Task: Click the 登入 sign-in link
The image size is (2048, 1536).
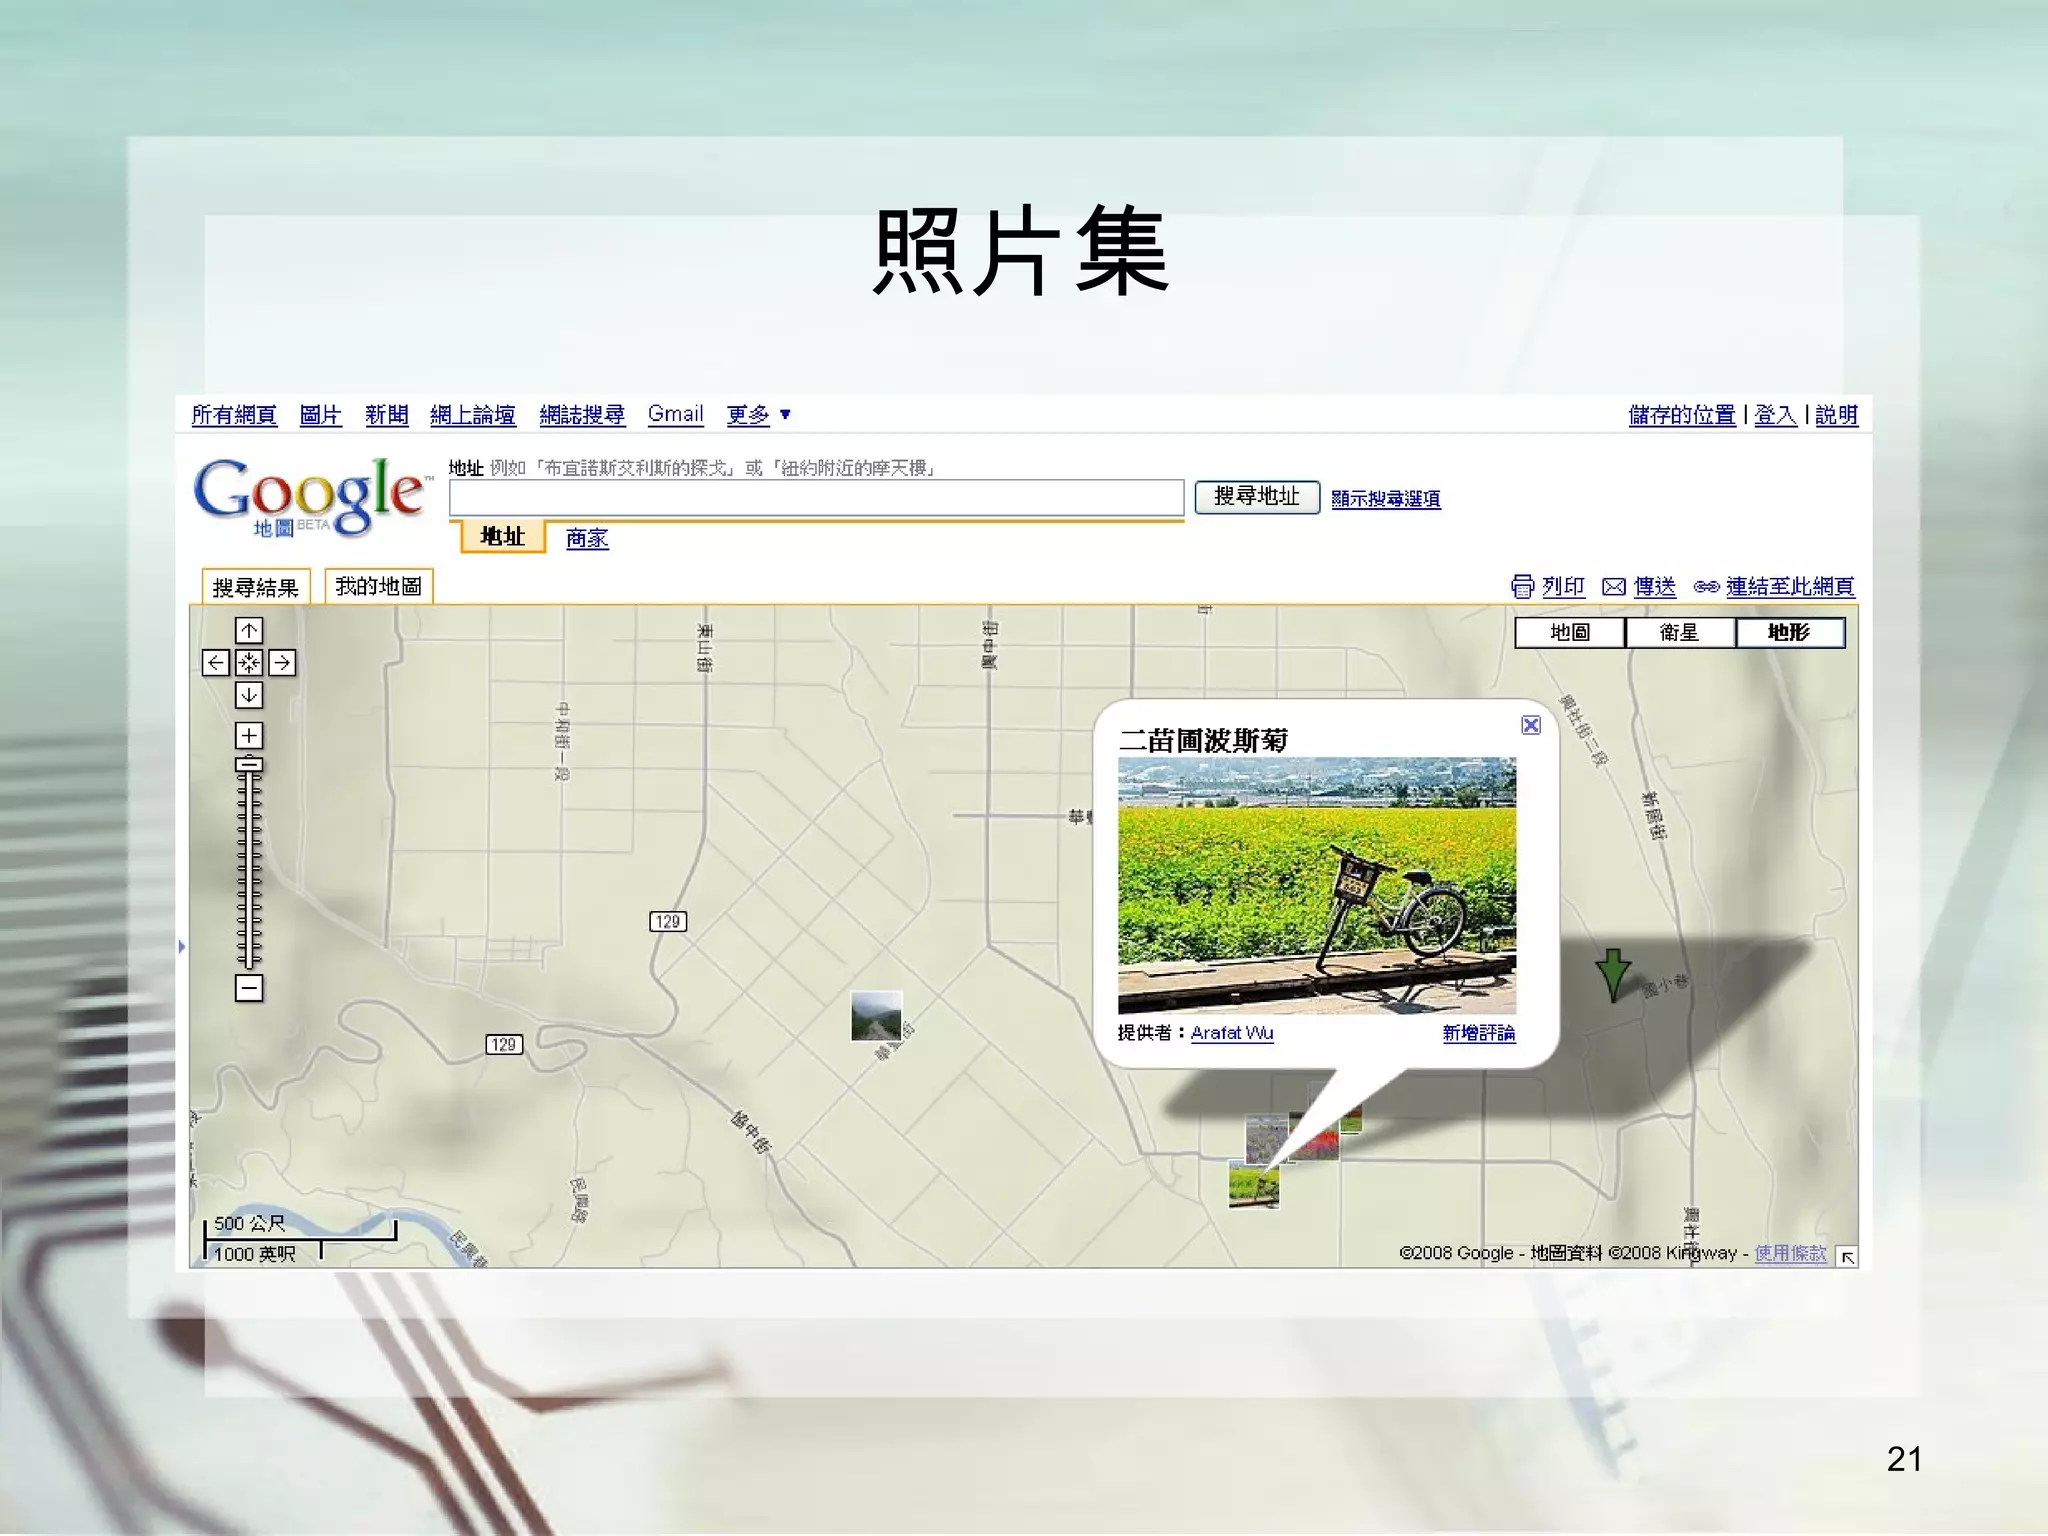Action: tap(1776, 414)
